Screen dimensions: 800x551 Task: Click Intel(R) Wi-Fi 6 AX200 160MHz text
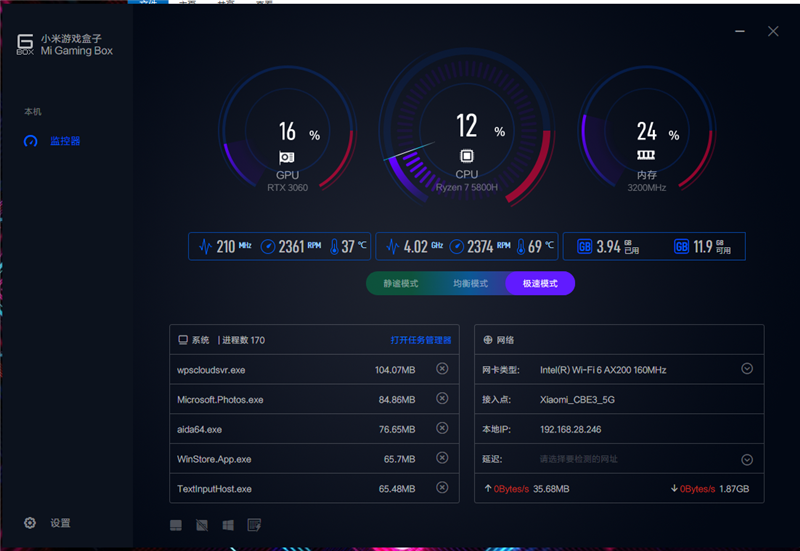[603, 370]
